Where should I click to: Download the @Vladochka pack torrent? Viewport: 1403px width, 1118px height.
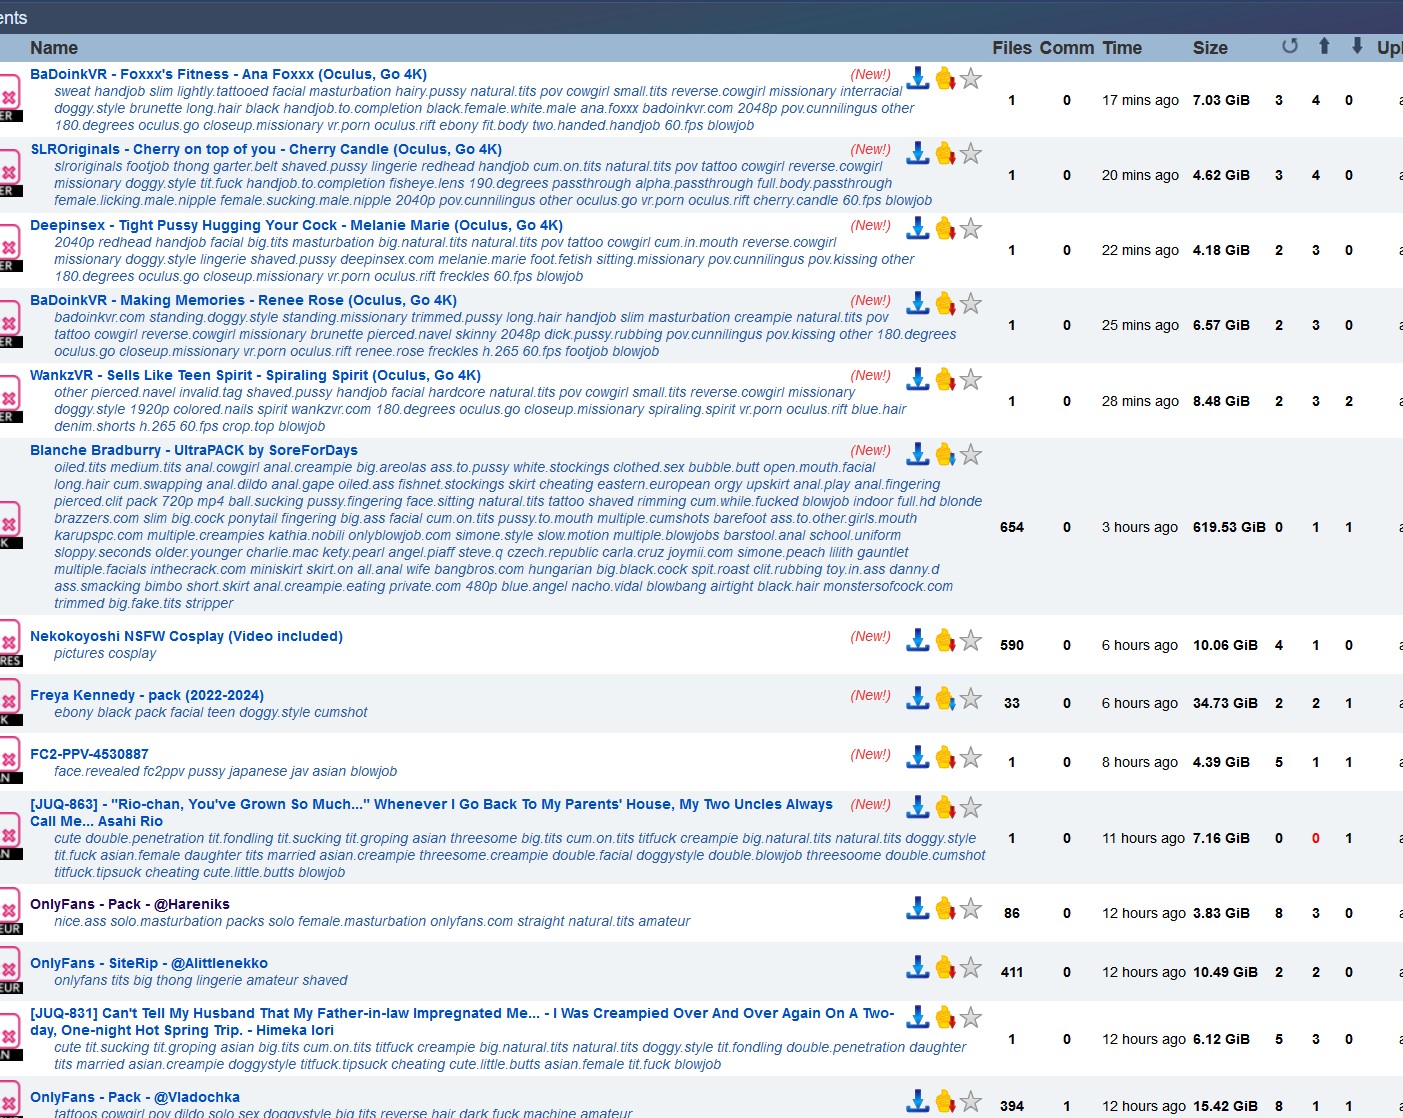coord(917,1101)
